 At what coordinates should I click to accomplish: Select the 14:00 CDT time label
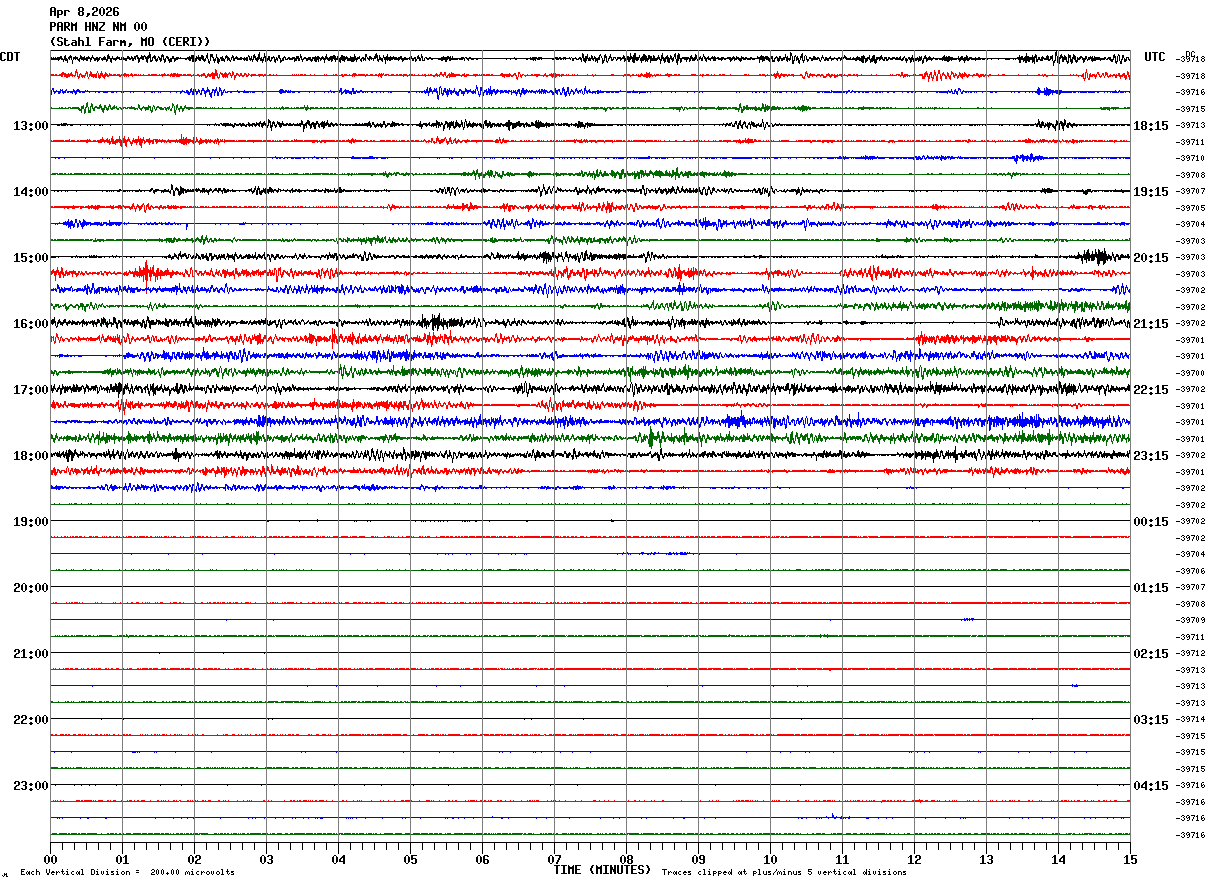pos(31,192)
